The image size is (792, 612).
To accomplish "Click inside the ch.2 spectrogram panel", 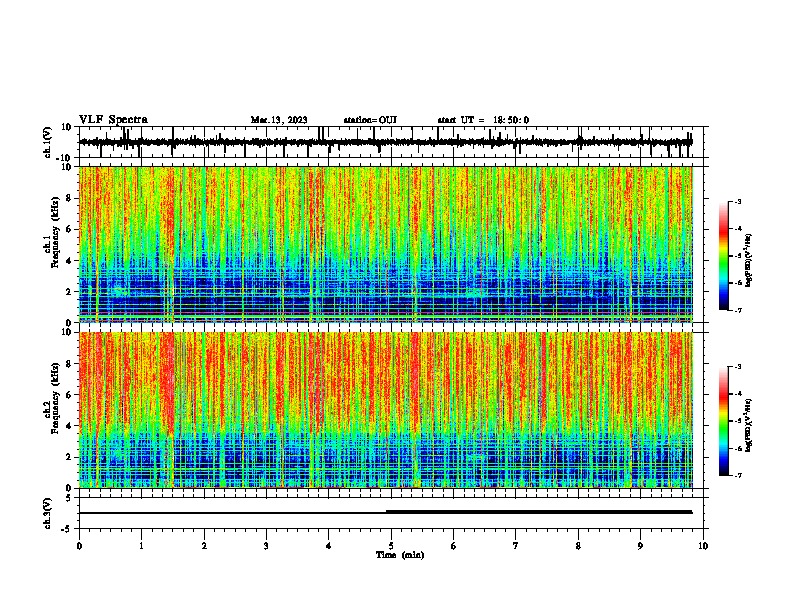I will [x=385, y=410].
